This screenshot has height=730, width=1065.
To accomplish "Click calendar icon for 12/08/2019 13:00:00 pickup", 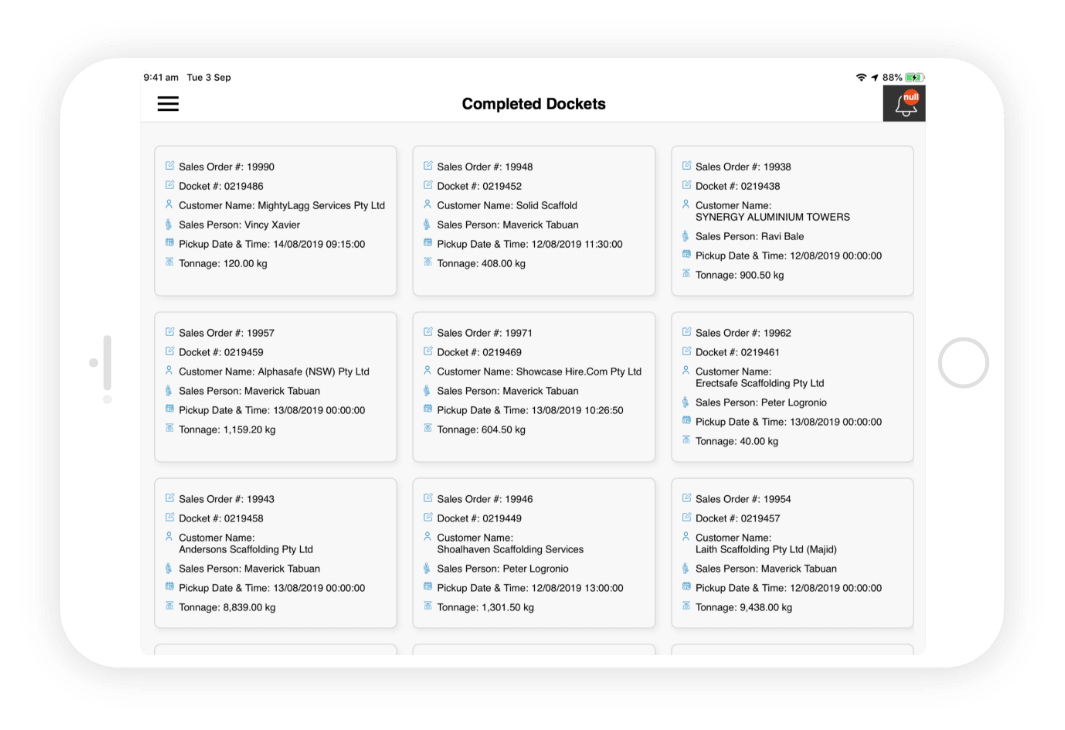I will point(427,587).
